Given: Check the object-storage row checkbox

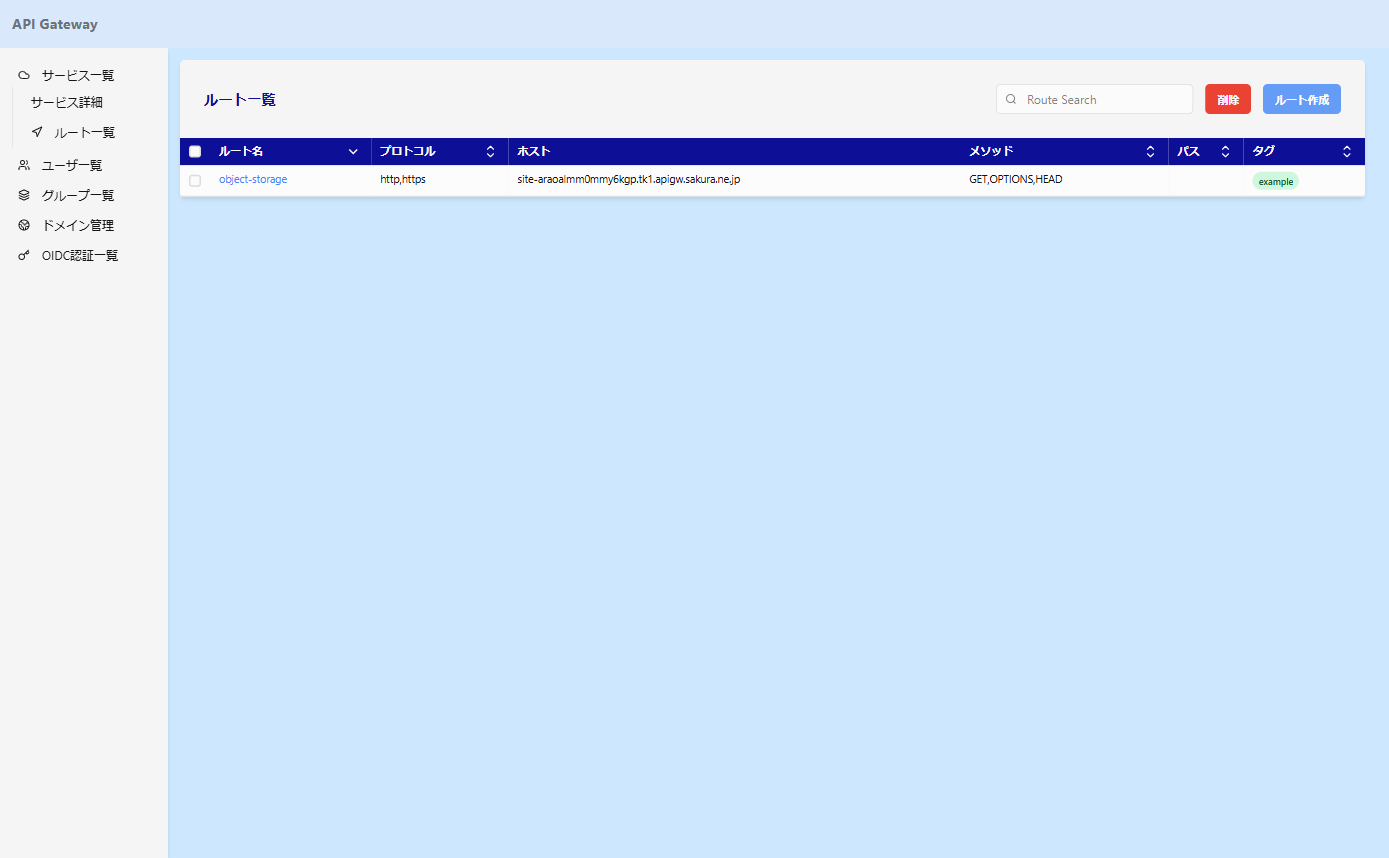Looking at the screenshot, I should coord(195,180).
